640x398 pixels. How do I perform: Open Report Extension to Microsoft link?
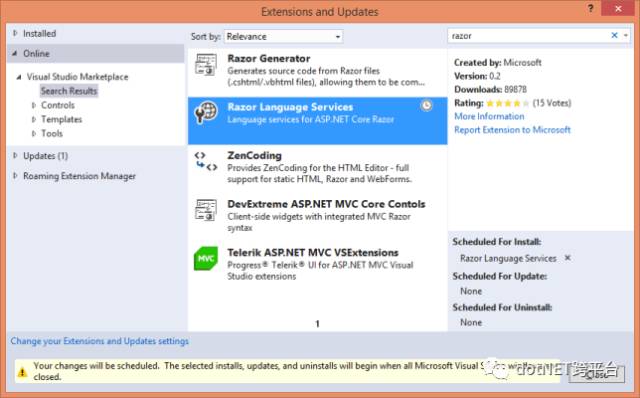click(x=513, y=130)
